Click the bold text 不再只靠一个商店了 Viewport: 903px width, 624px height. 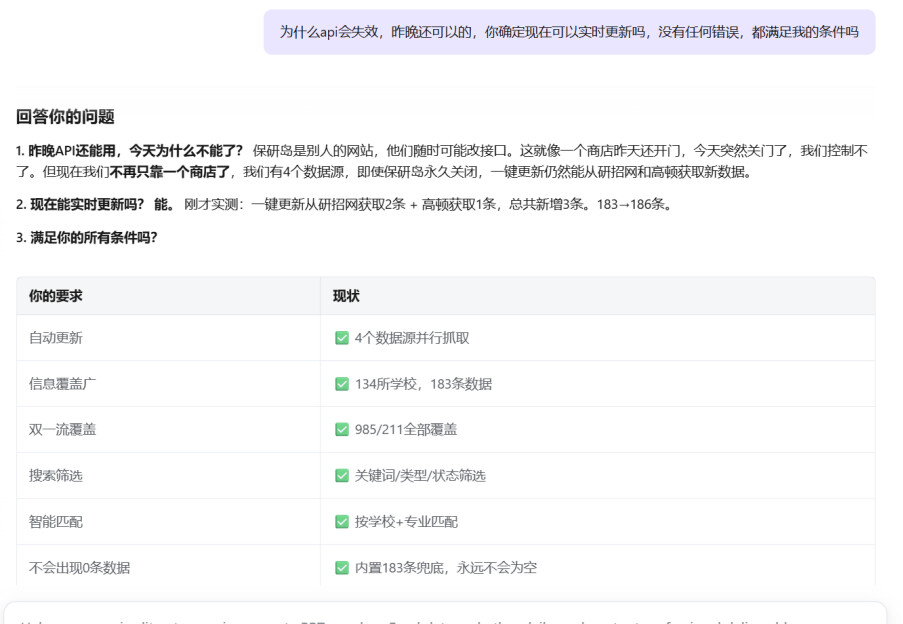tap(170, 172)
